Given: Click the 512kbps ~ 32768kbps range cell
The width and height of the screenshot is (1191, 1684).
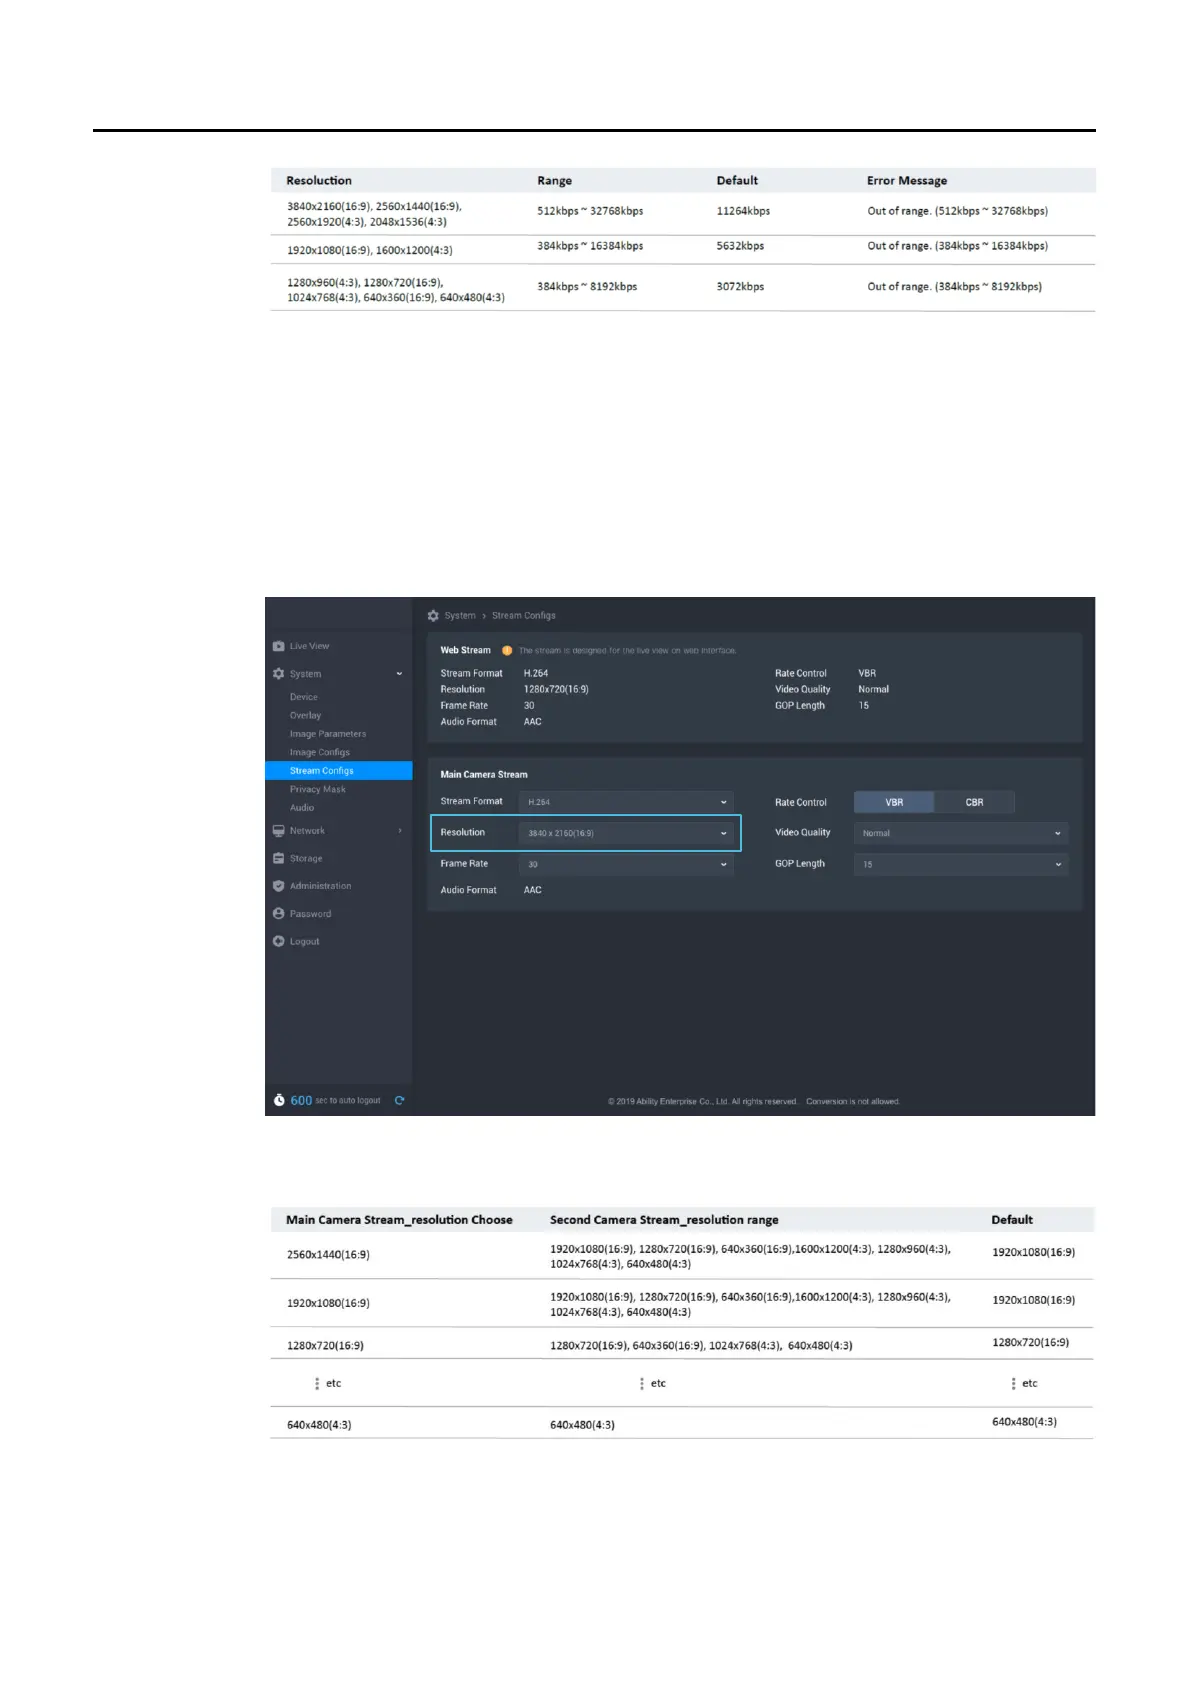Looking at the screenshot, I should tap(590, 211).
